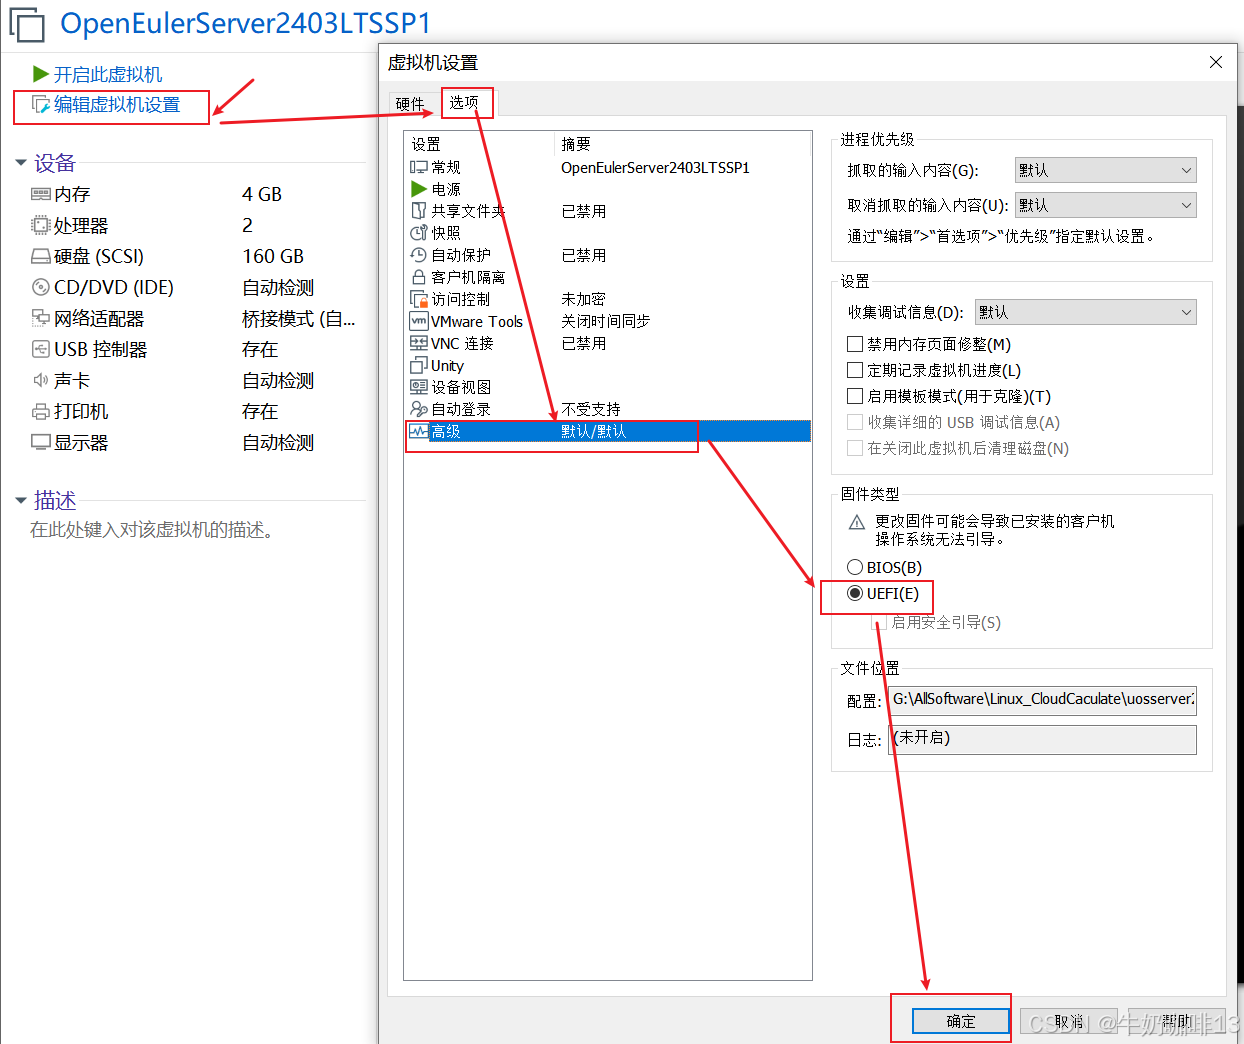Click the 编辑虚拟机设置 edit icon
1244x1044 pixels.
pos(41,104)
